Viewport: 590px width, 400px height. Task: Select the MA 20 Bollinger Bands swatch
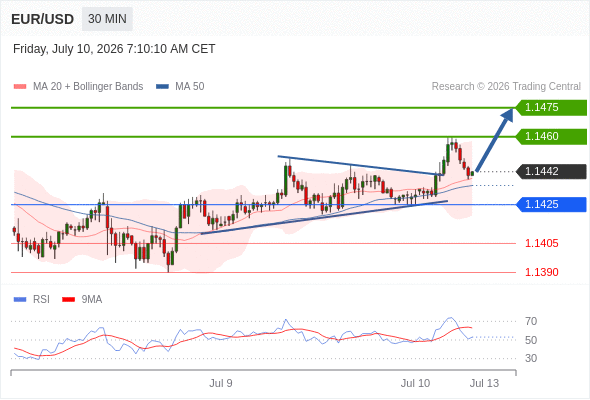20,87
